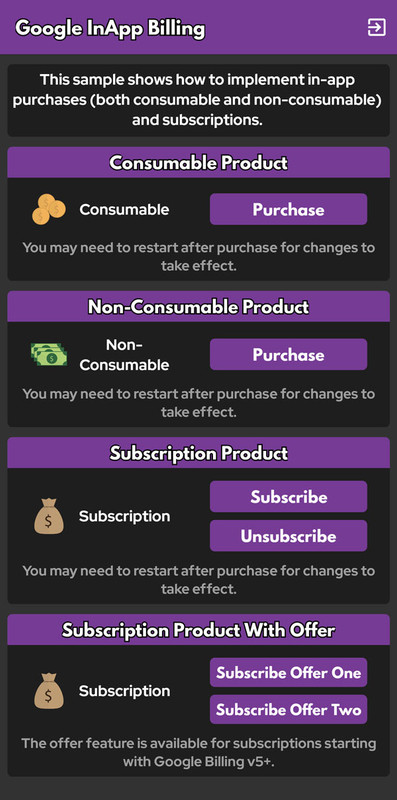Purchase the Consumable product
Image resolution: width=397 pixels, height=800 pixels.
pos(288,209)
